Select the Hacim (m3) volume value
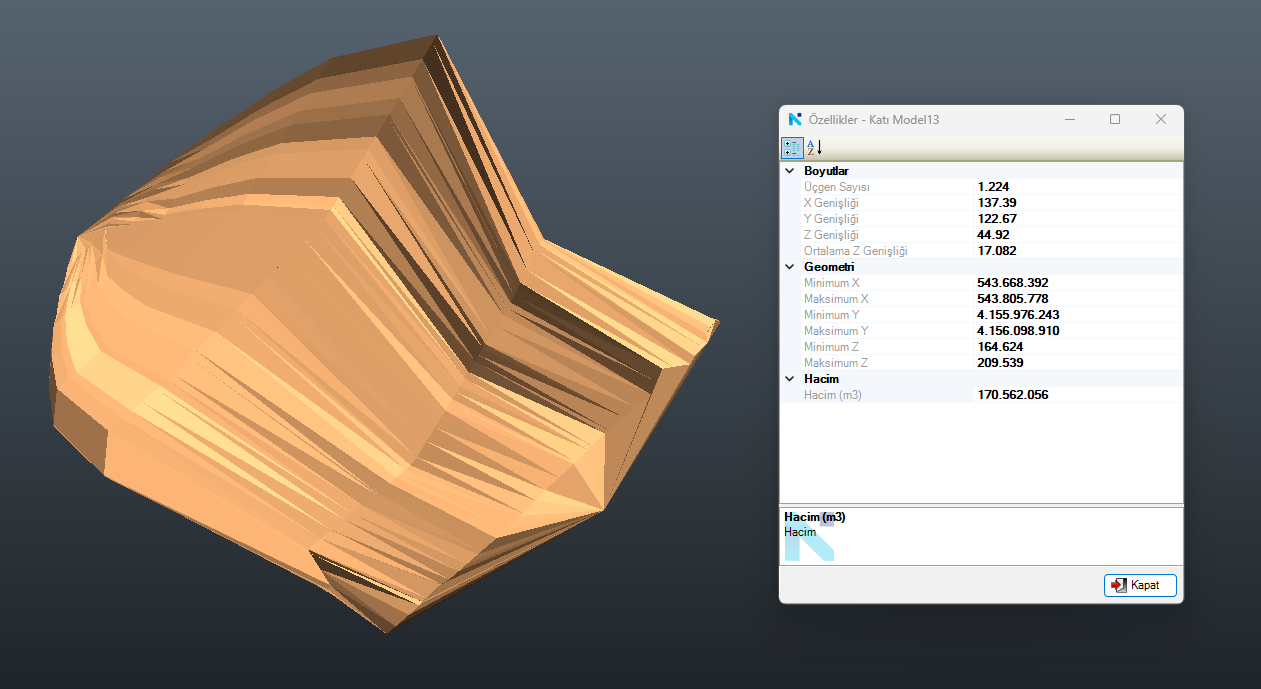The height and width of the screenshot is (689, 1261). pyautogui.click(x=1012, y=395)
